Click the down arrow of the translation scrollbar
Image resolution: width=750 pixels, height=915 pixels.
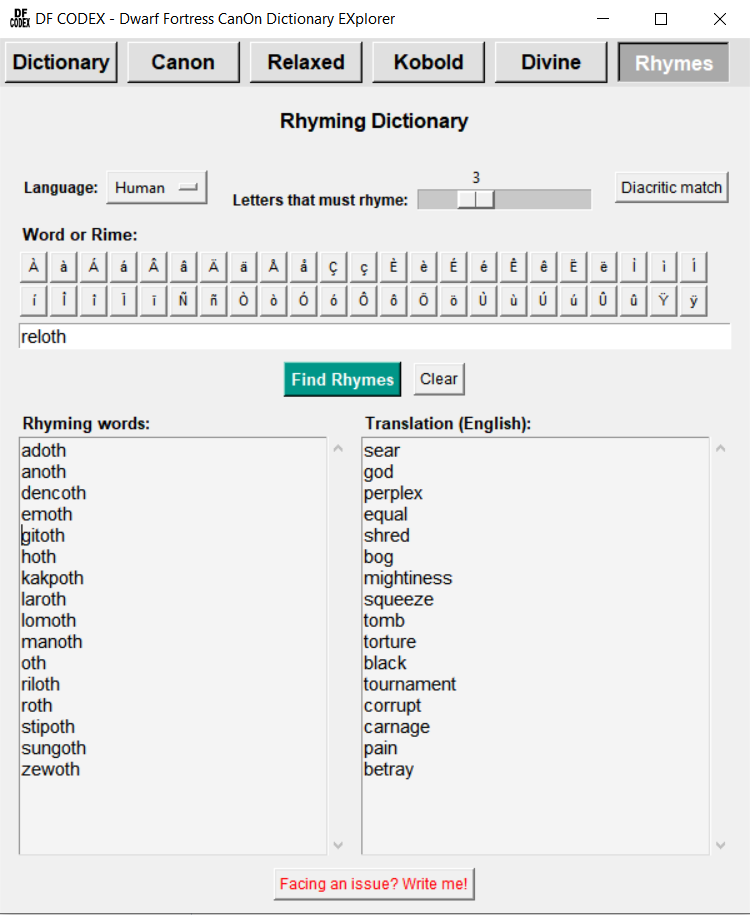pyautogui.click(x=721, y=845)
